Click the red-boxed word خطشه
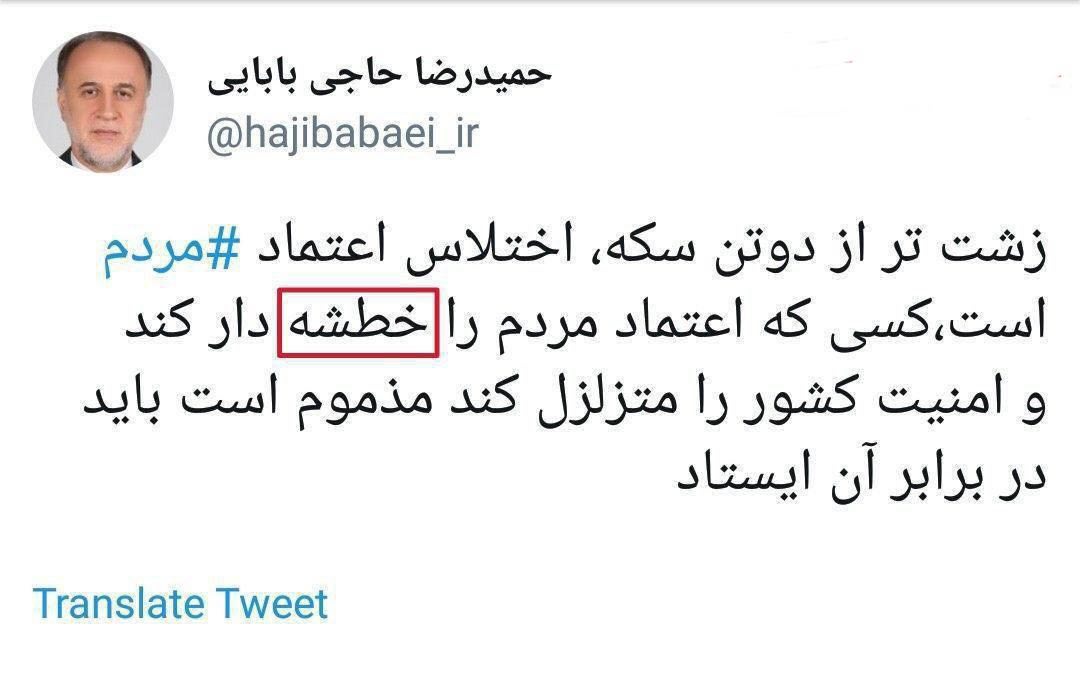The width and height of the screenshot is (1080, 685). [x=358, y=323]
